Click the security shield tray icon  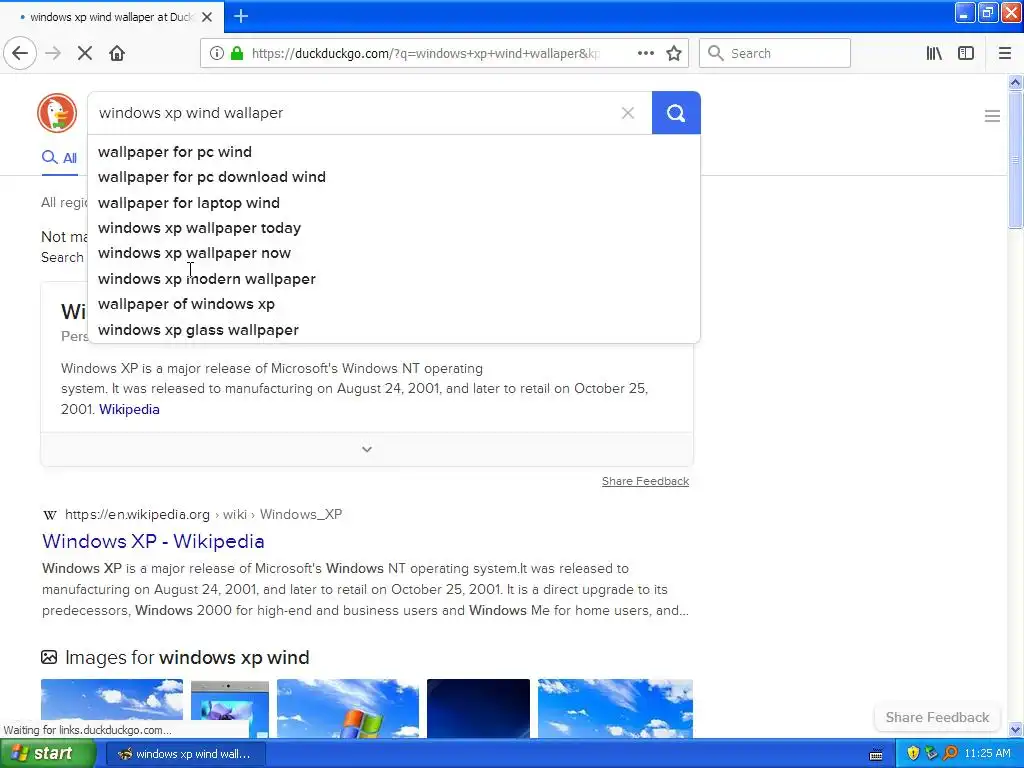[x=913, y=754]
